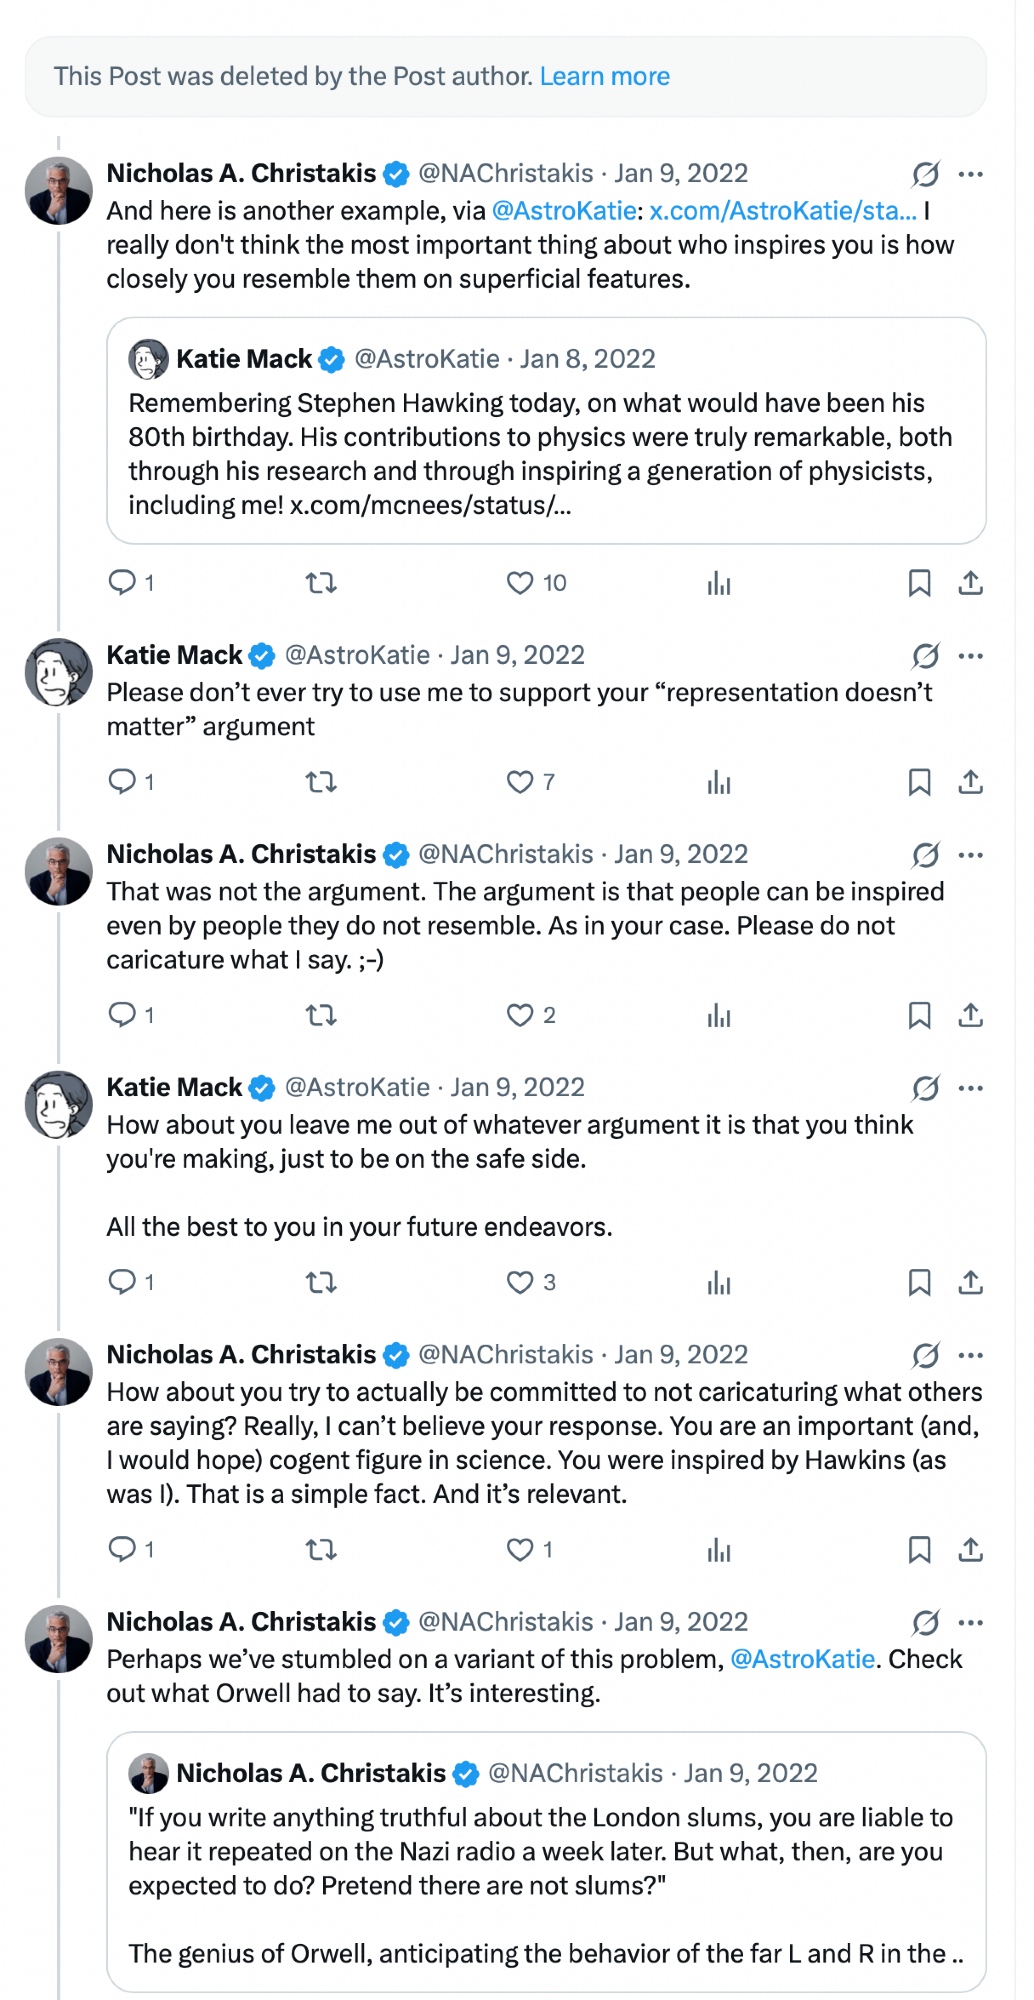Open Katie Mack's profile avatar in first reply

[x=59, y=672]
